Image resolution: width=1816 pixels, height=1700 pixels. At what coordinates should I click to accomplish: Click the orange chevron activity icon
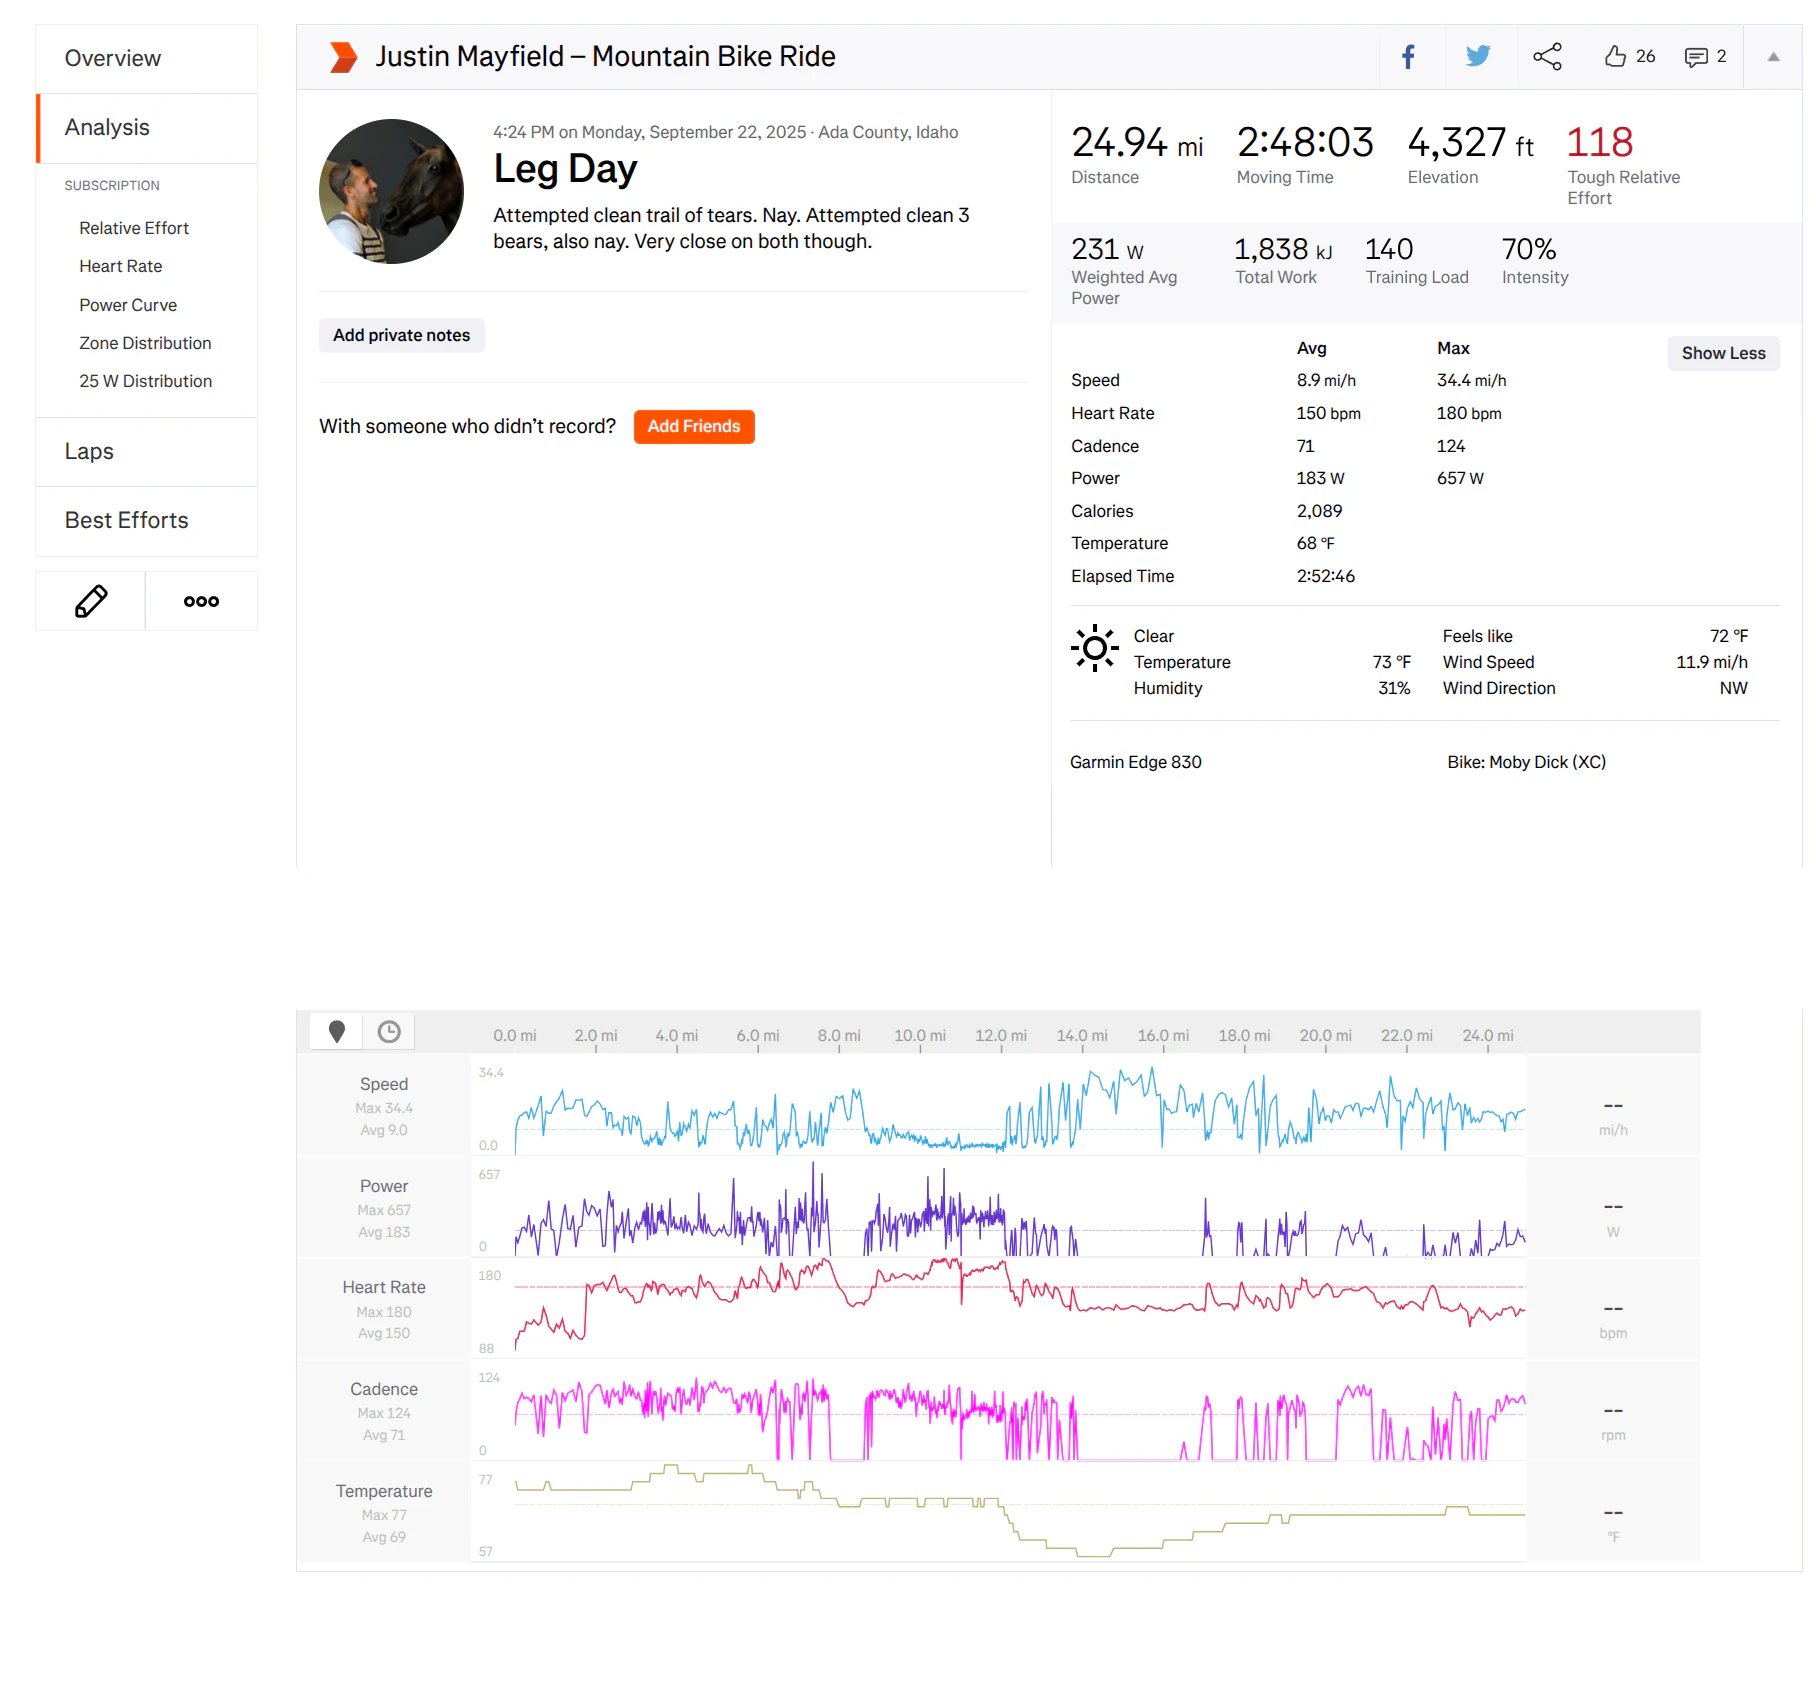pyautogui.click(x=343, y=57)
